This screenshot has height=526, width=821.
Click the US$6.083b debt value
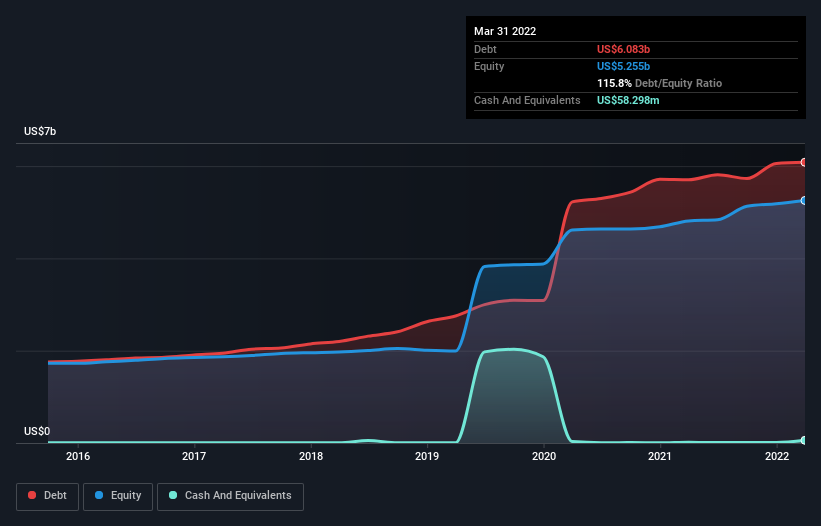(x=623, y=49)
